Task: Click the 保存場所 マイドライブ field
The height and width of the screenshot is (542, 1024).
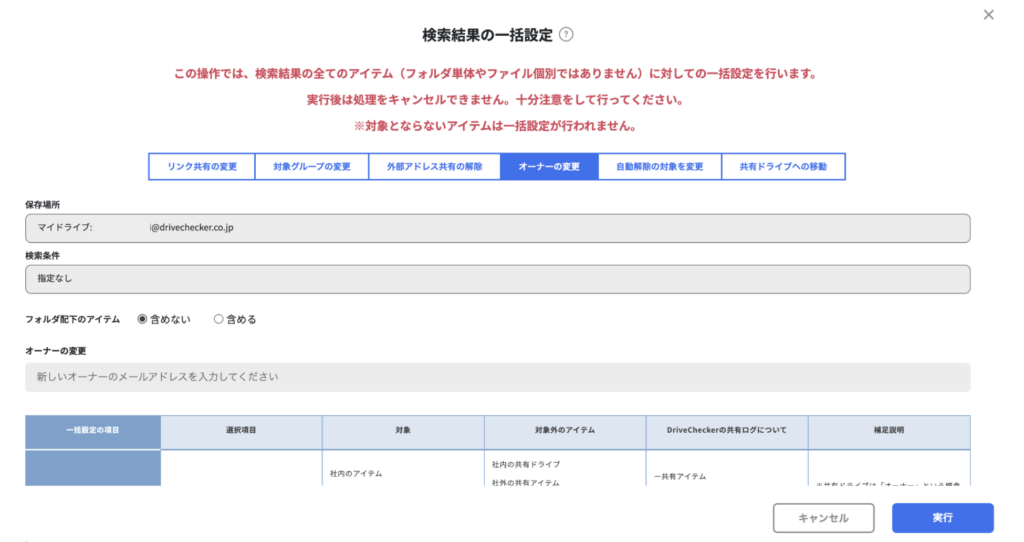Action: [x=498, y=228]
